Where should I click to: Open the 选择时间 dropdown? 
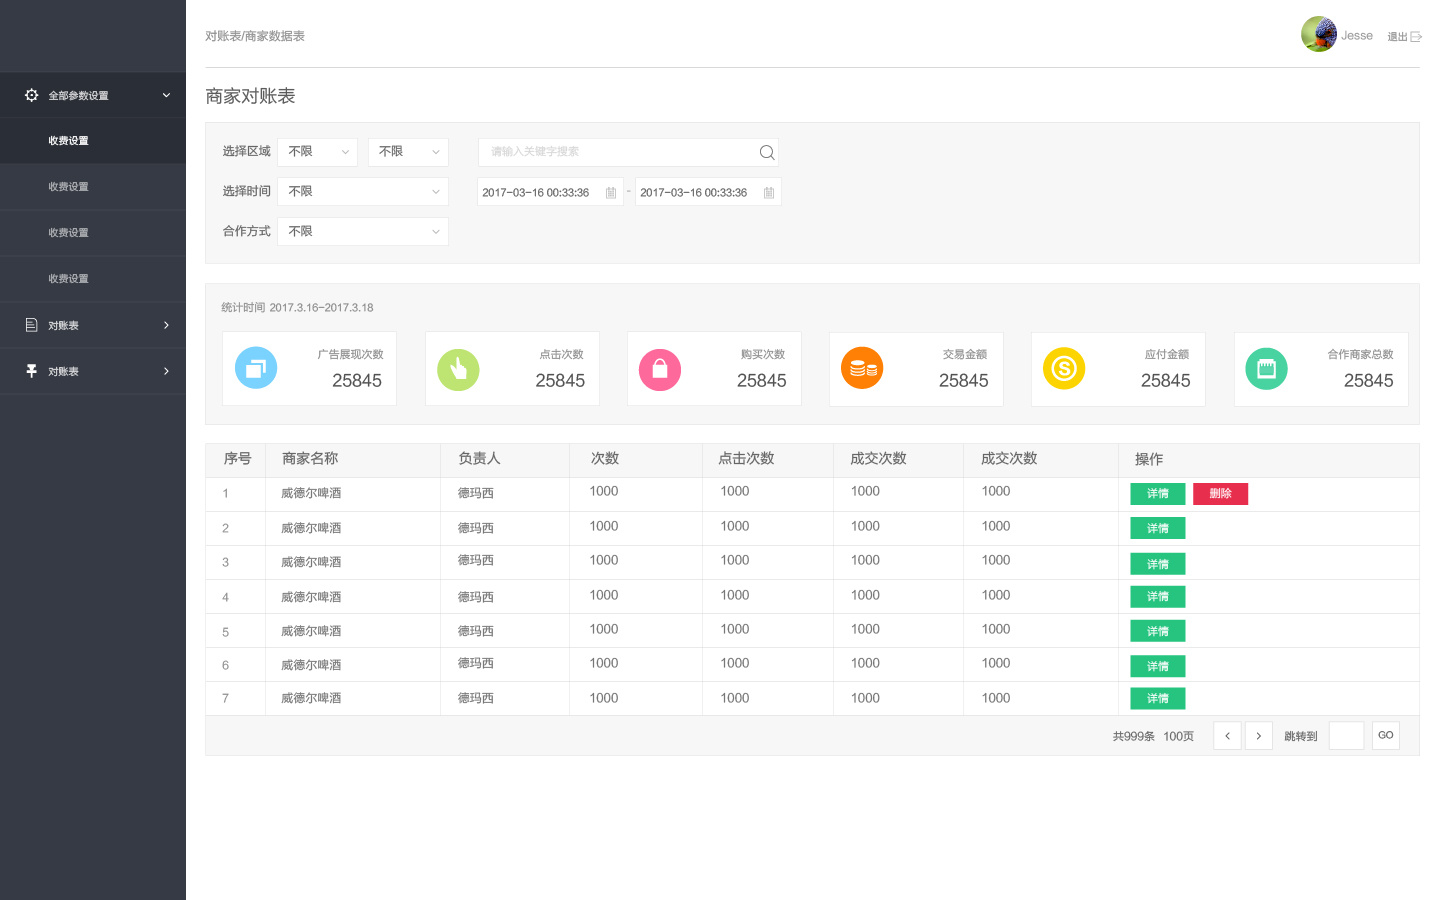pos(363,191)
